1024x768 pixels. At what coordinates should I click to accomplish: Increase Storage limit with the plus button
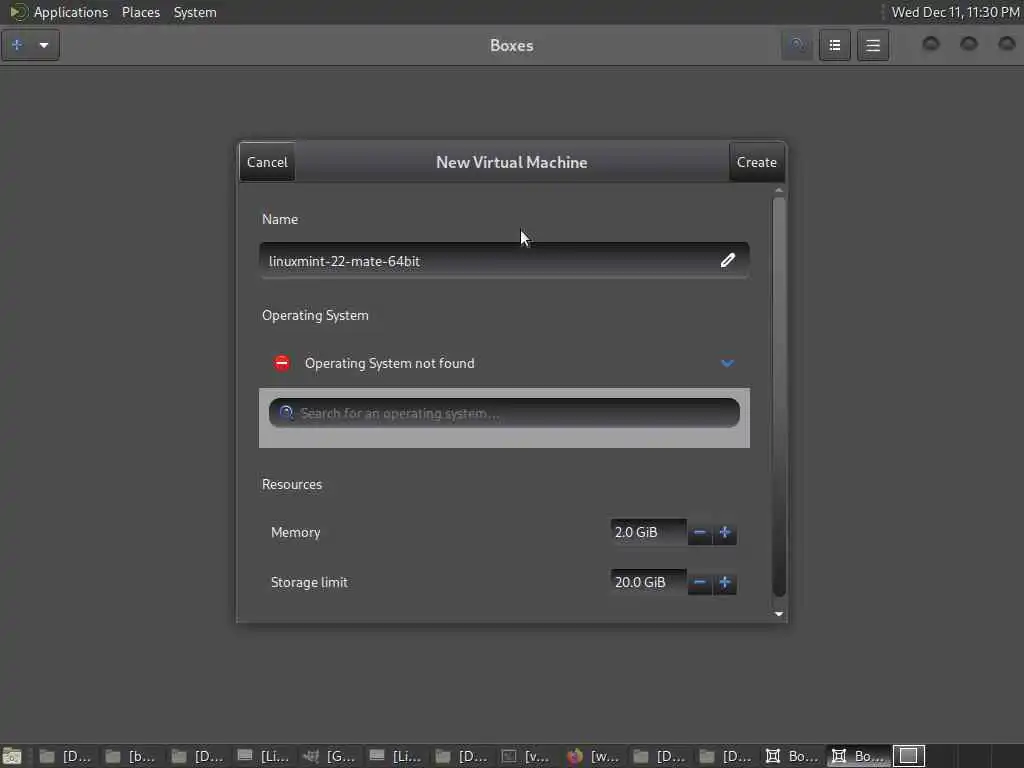click(x=724, y=582)
